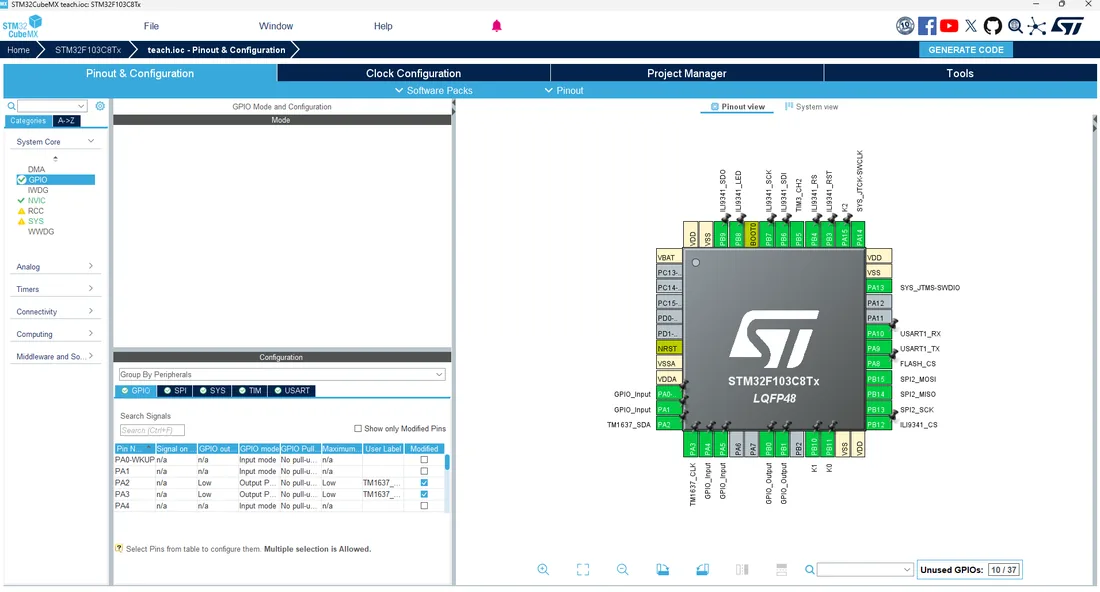Open the GitHub icon in header
Viewport: 1100px width, 592px height.
[993, 26]
